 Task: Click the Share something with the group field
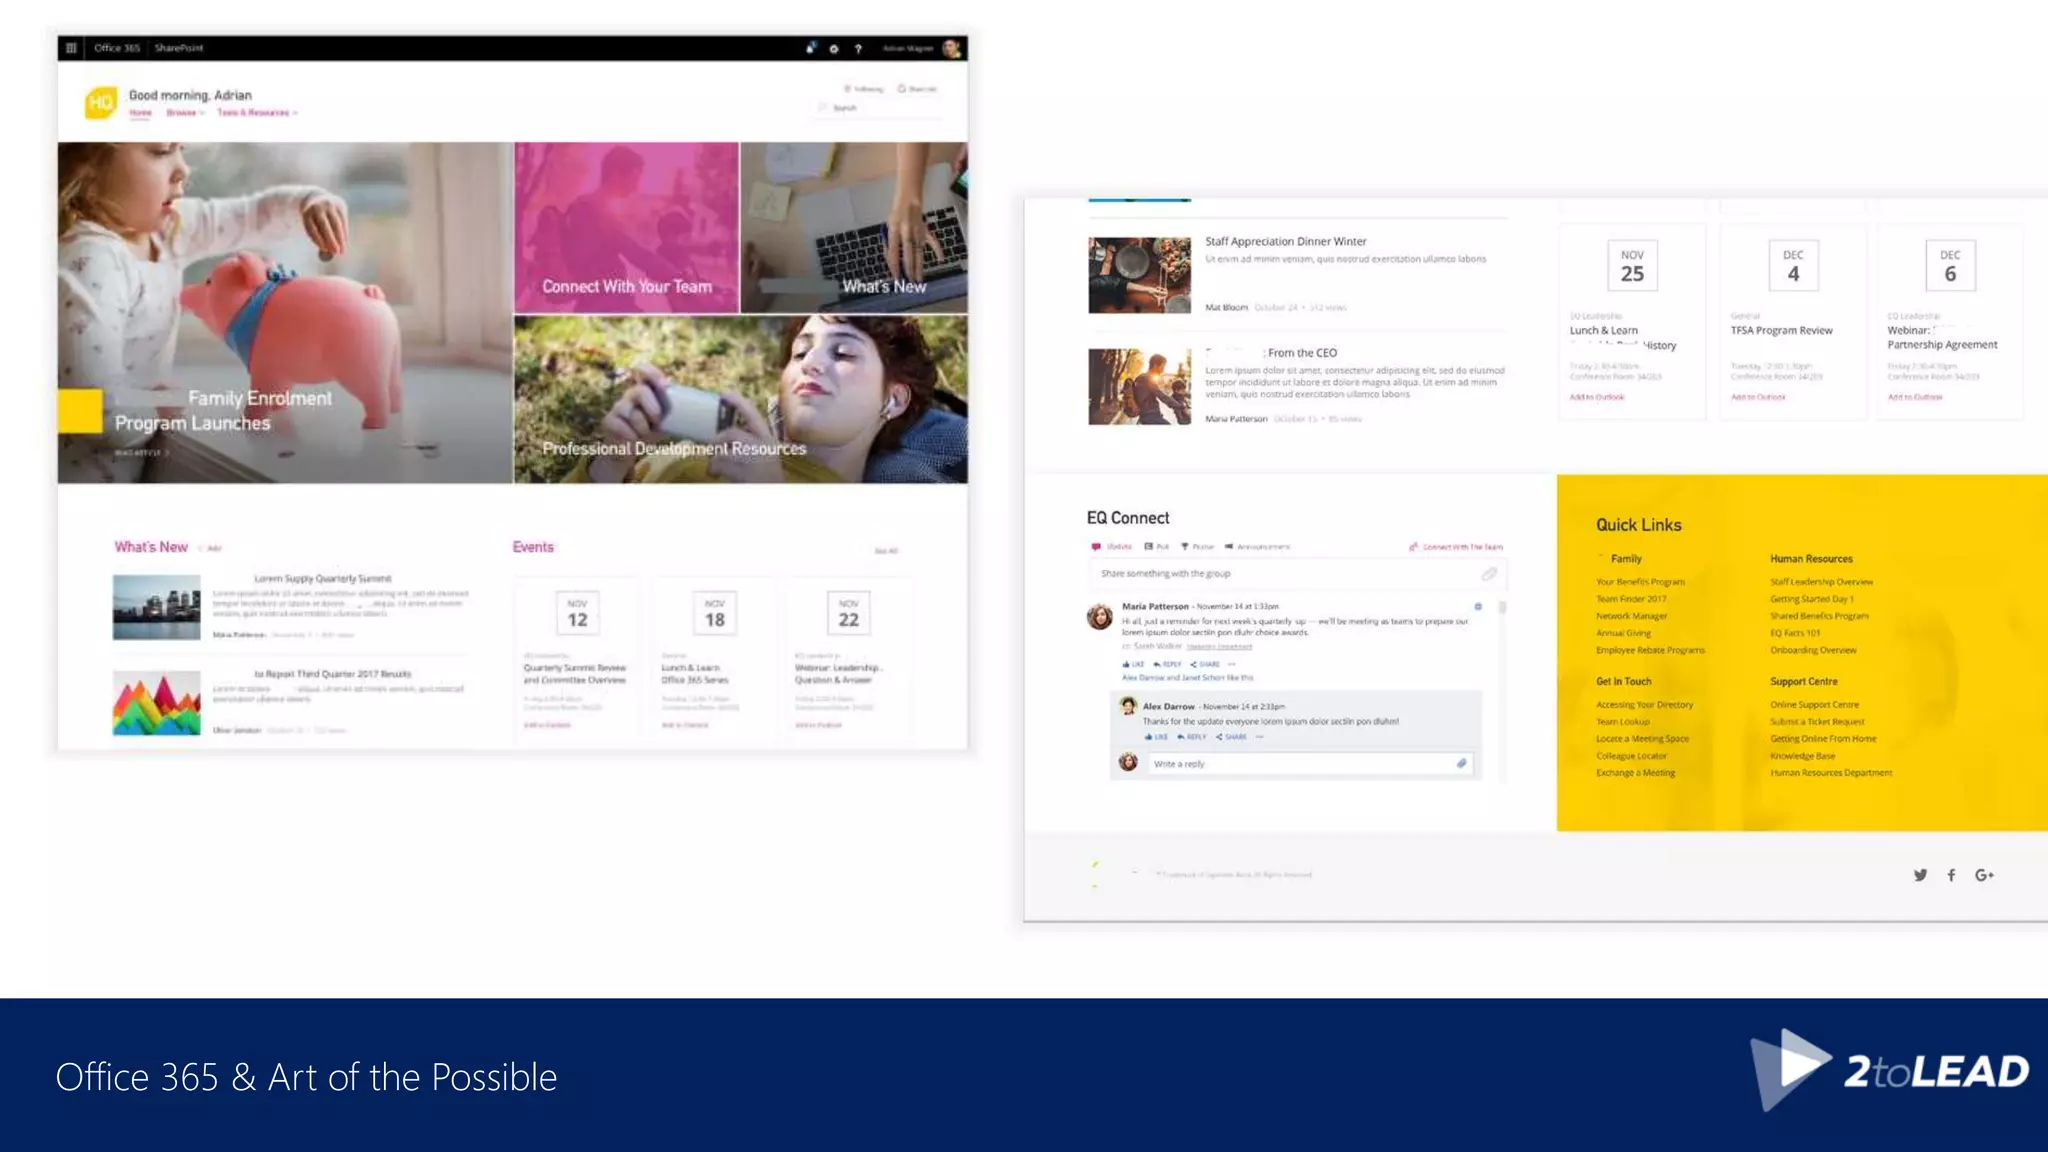(x=1297, y=574)
